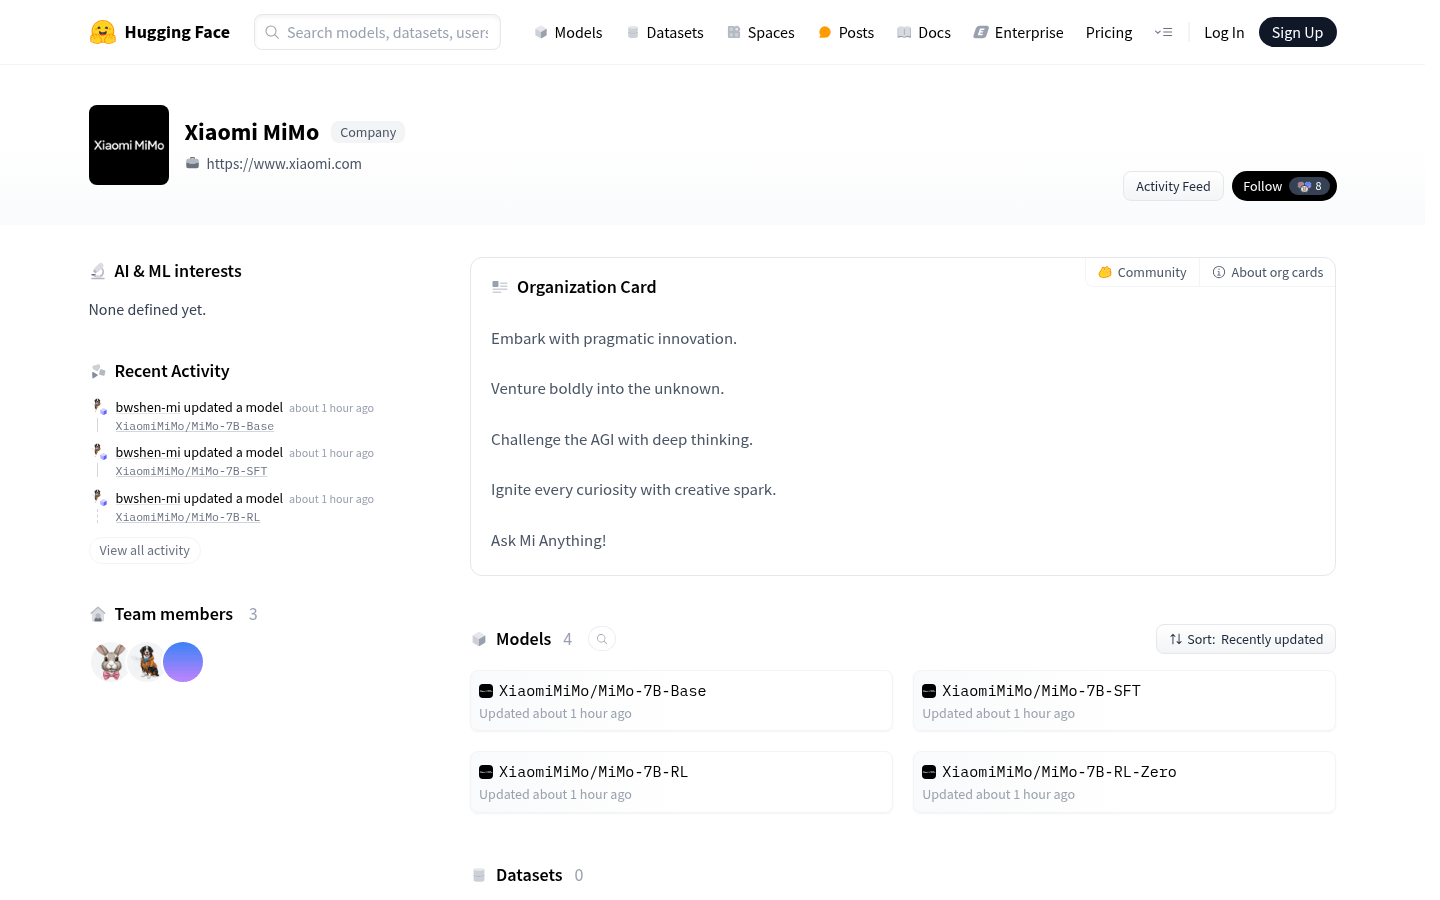This screenshot has width=1440, height=900.
Task: Click the follower count avatars on Follow button
Action: (1310, 186)
